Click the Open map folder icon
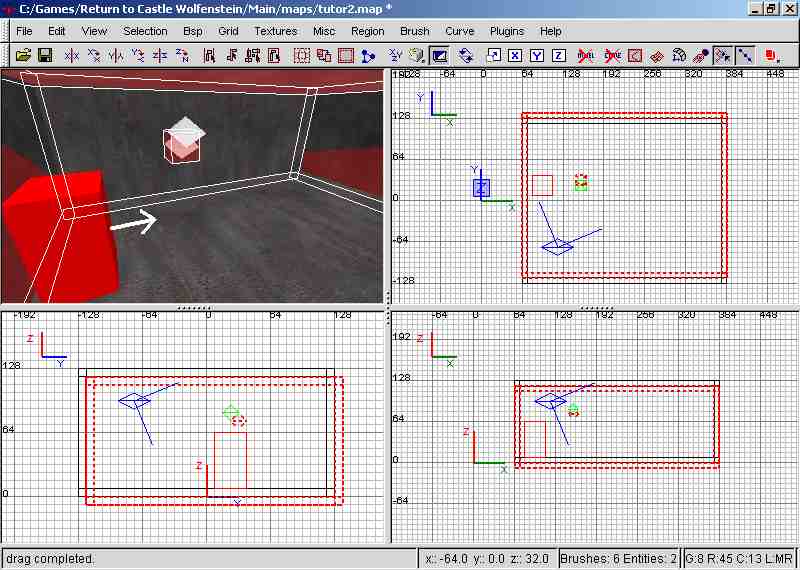The height and width of the screenshot is (570, 800). pos(23,55)
